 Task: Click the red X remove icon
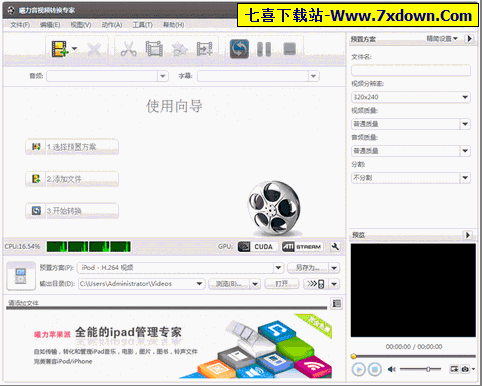pyautogui.click(x=94, y=49)
